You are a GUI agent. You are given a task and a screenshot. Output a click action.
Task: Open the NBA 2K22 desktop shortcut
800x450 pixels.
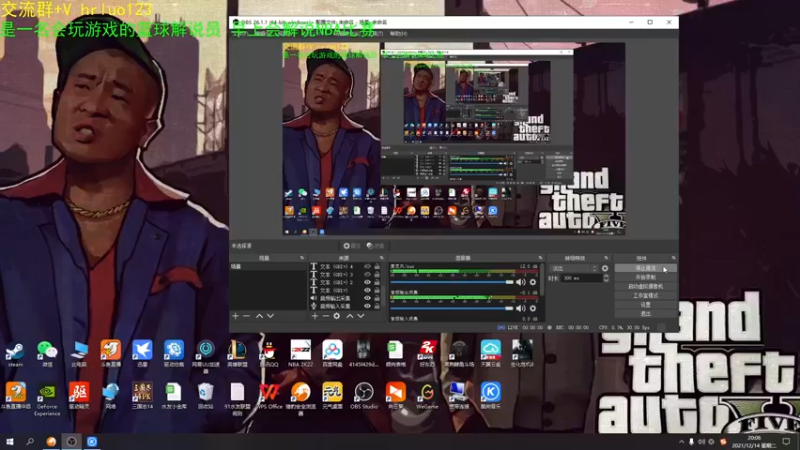pos(300,354)
